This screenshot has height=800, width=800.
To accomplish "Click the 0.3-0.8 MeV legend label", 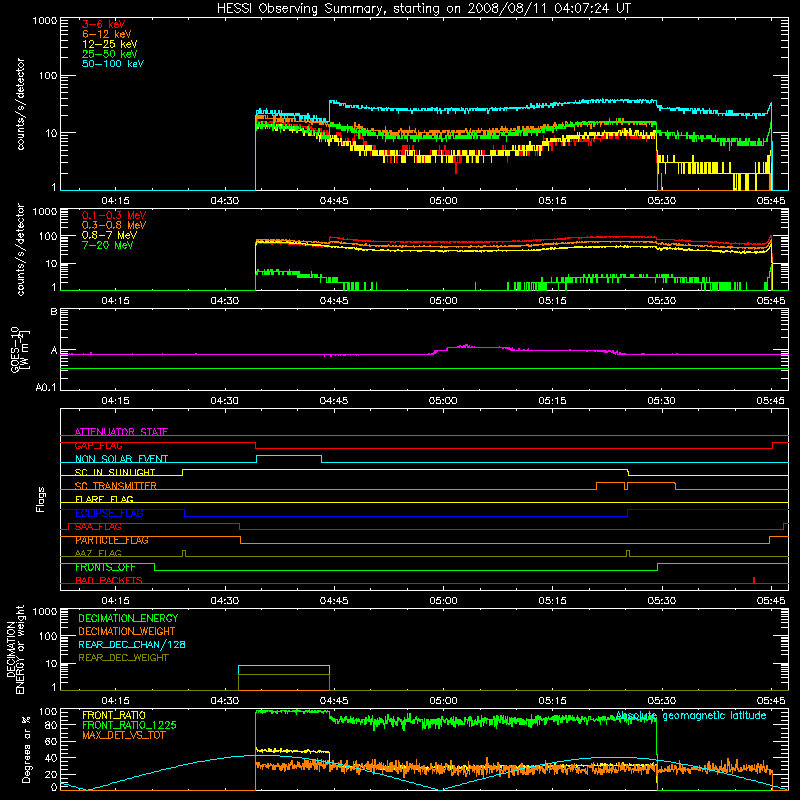I will click(114, 225).
